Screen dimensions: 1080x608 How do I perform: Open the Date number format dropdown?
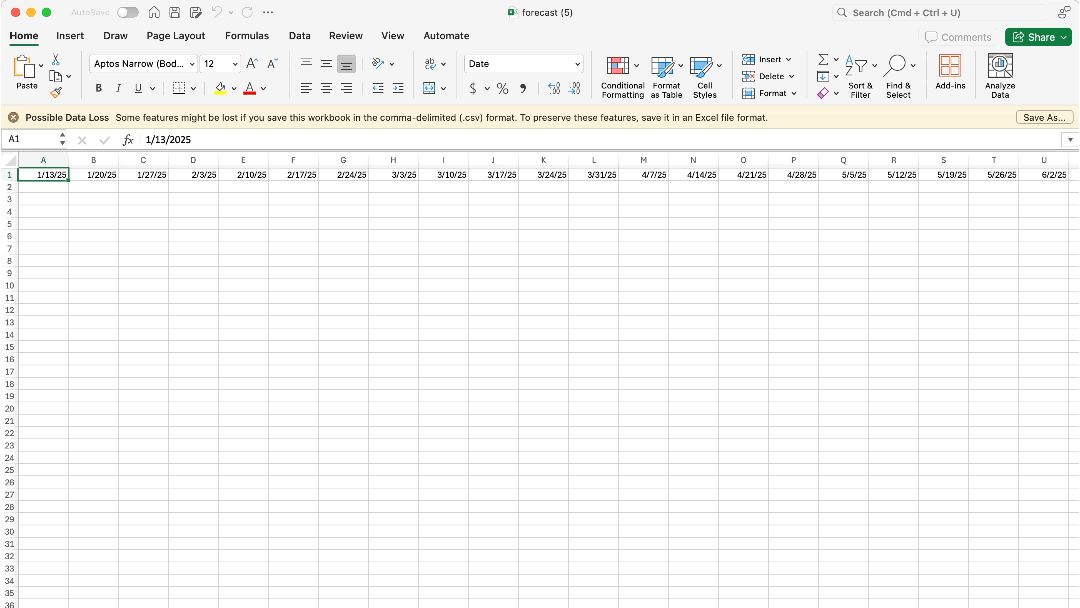[523, 63]
